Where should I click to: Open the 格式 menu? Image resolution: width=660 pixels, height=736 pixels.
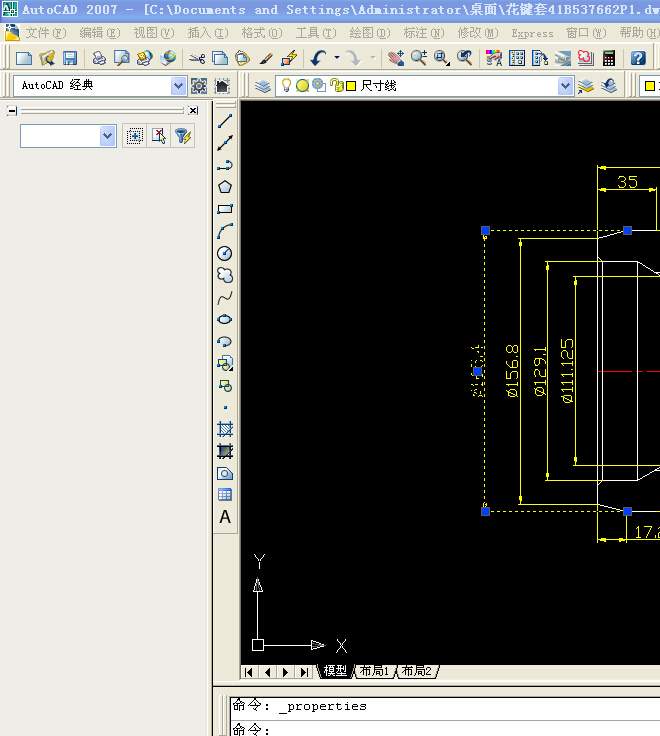[x=259, y=33]
